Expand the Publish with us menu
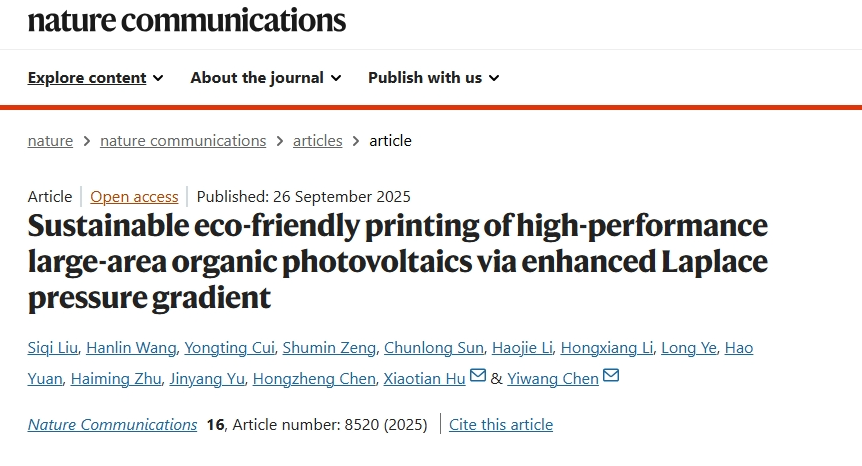 click(x=433, y=77)
